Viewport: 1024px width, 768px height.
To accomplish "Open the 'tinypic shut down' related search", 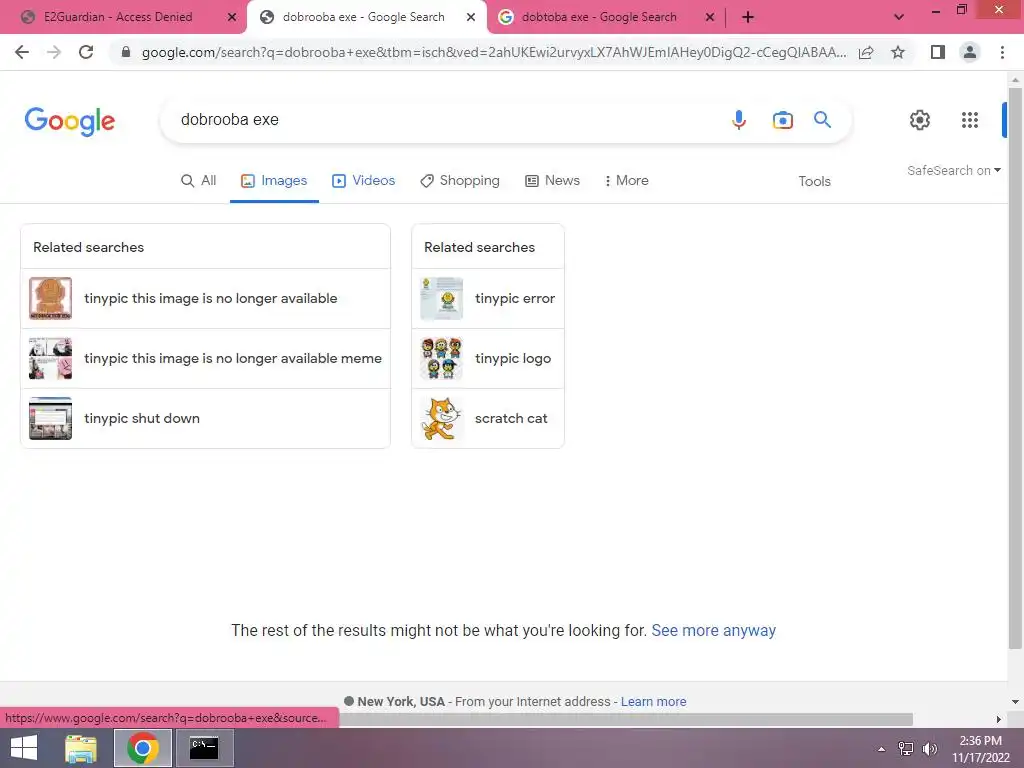I will coord(205,419).
